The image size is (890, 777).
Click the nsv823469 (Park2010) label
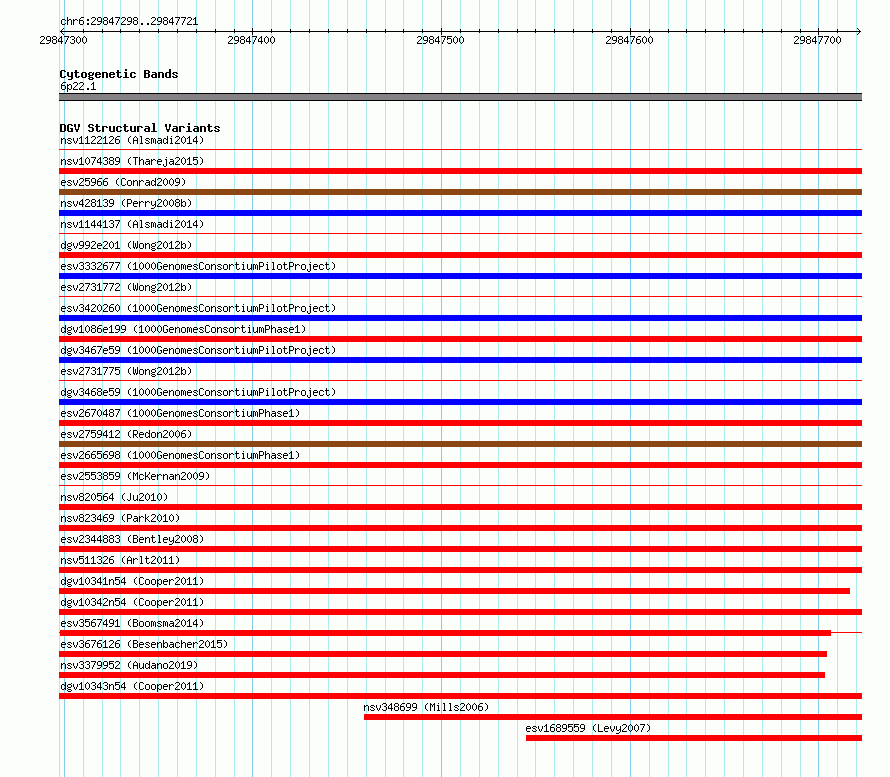120,518
